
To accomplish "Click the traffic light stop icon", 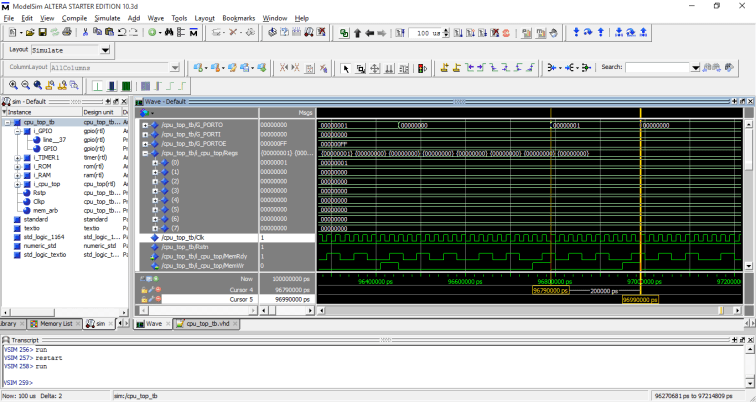I will click(422, 68).
